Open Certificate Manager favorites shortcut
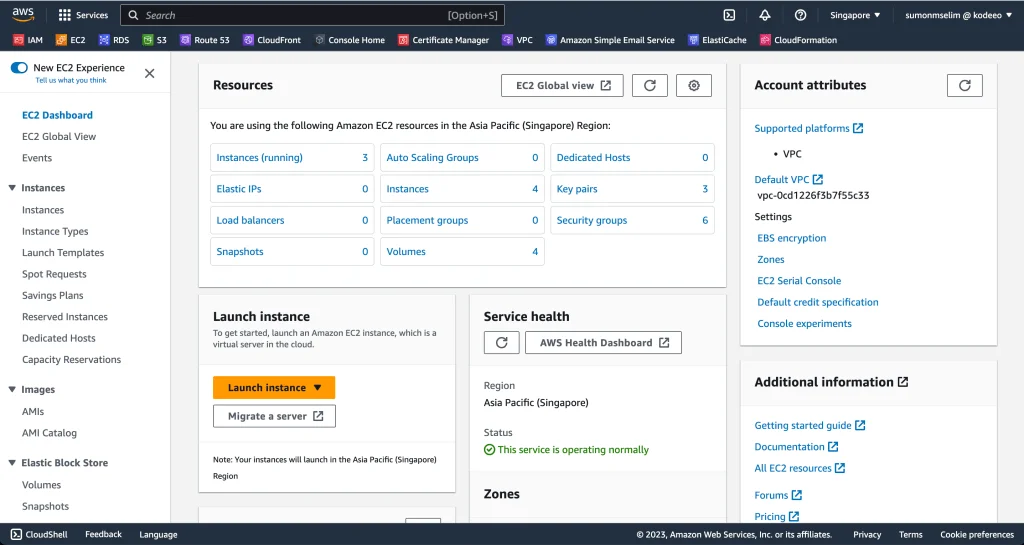1024x545 pixels. click(443, 40)
